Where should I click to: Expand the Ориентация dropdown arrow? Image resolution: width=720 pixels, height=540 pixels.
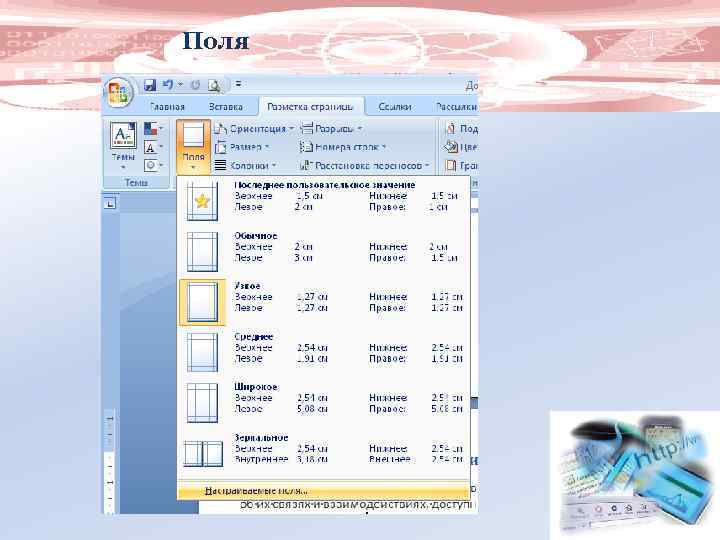291,129
